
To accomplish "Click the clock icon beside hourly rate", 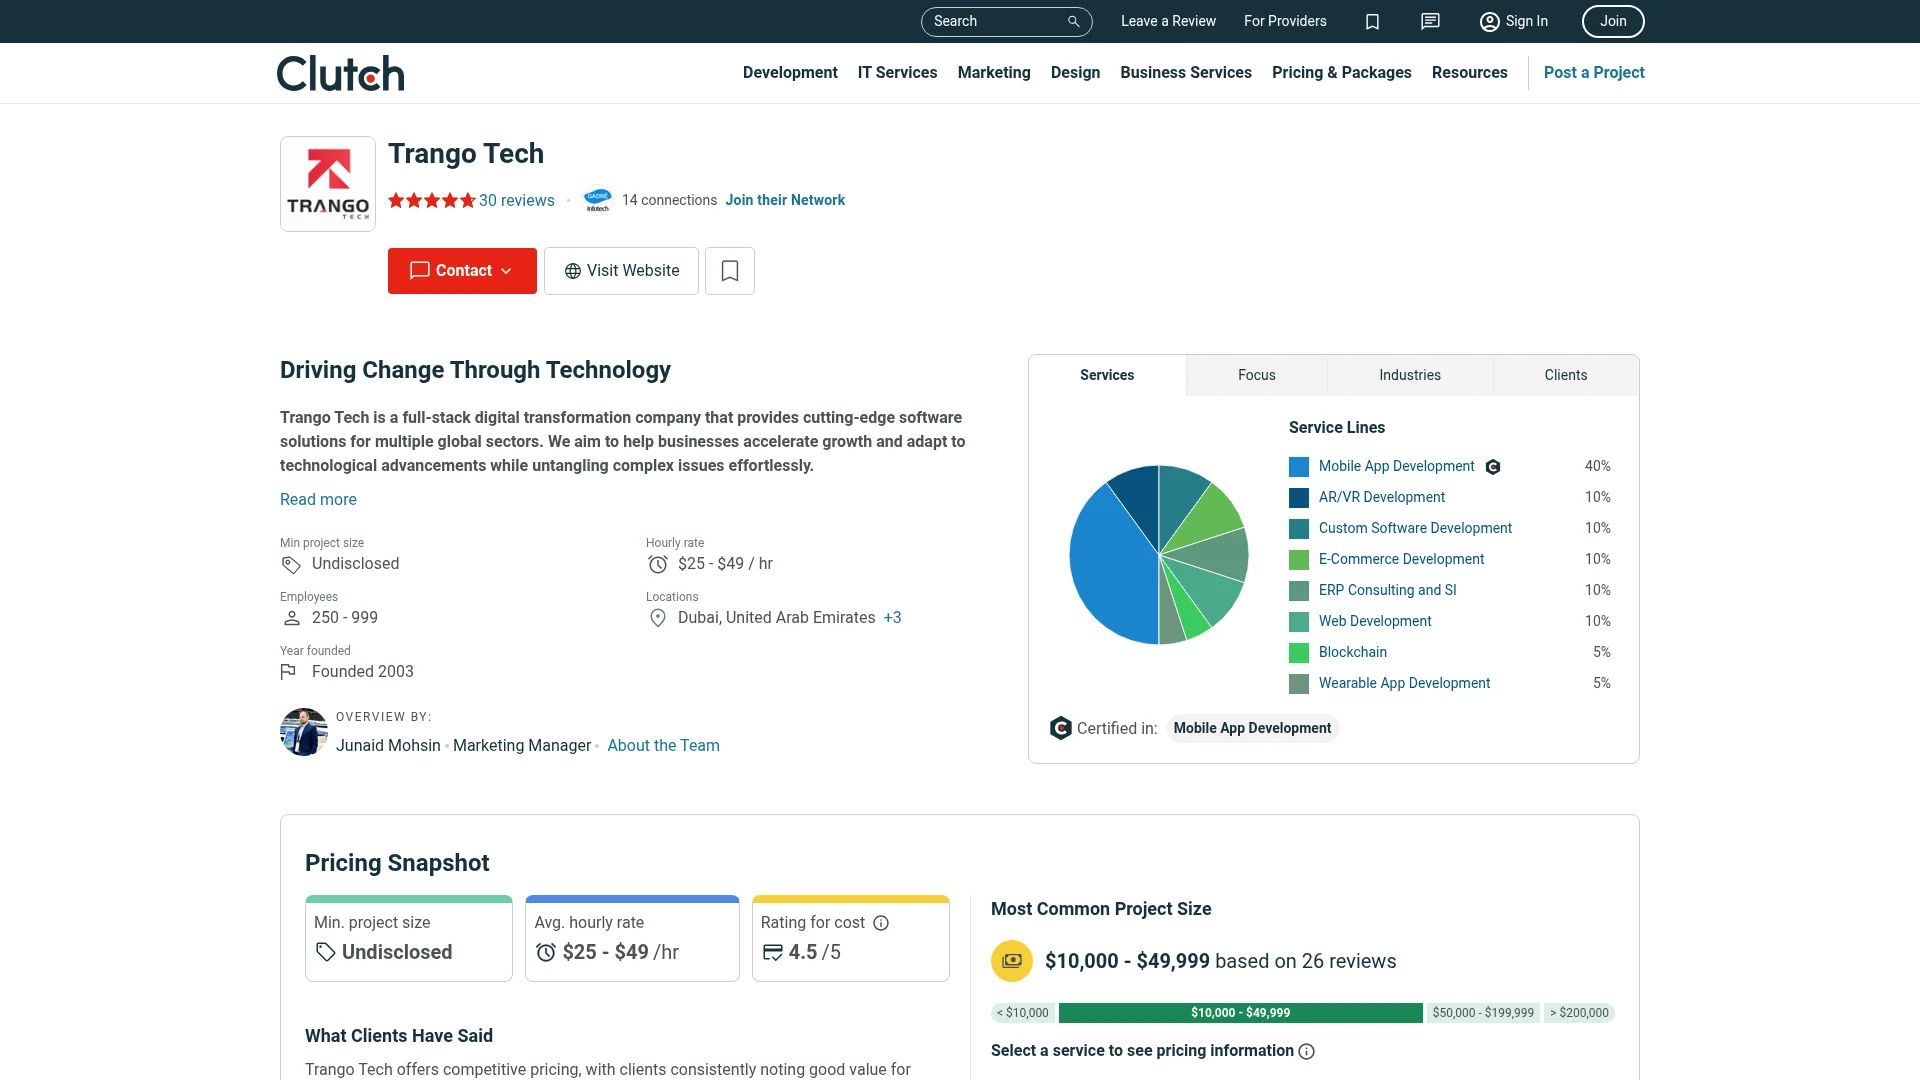I will 658,564.
